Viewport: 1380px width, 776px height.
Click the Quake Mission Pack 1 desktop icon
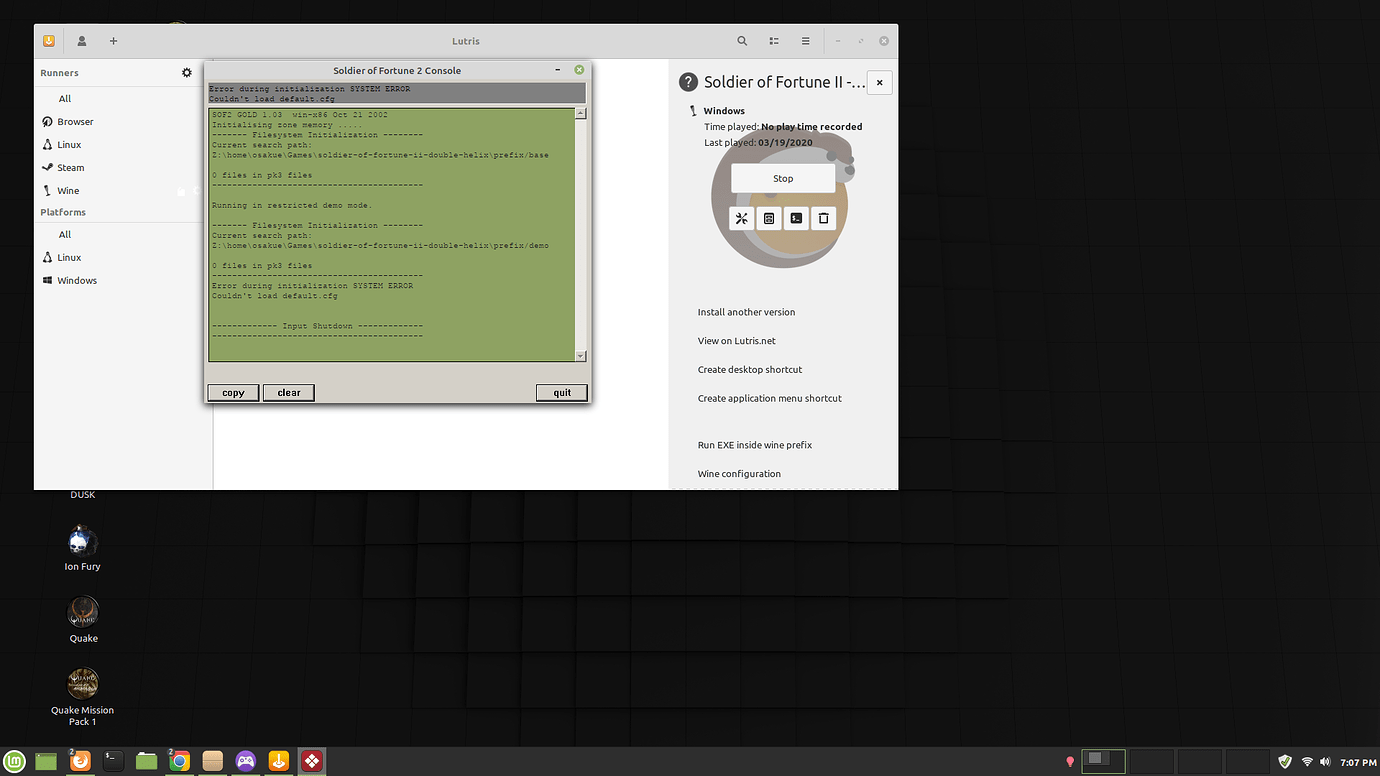pyautogui.click(x=83, y=698)
